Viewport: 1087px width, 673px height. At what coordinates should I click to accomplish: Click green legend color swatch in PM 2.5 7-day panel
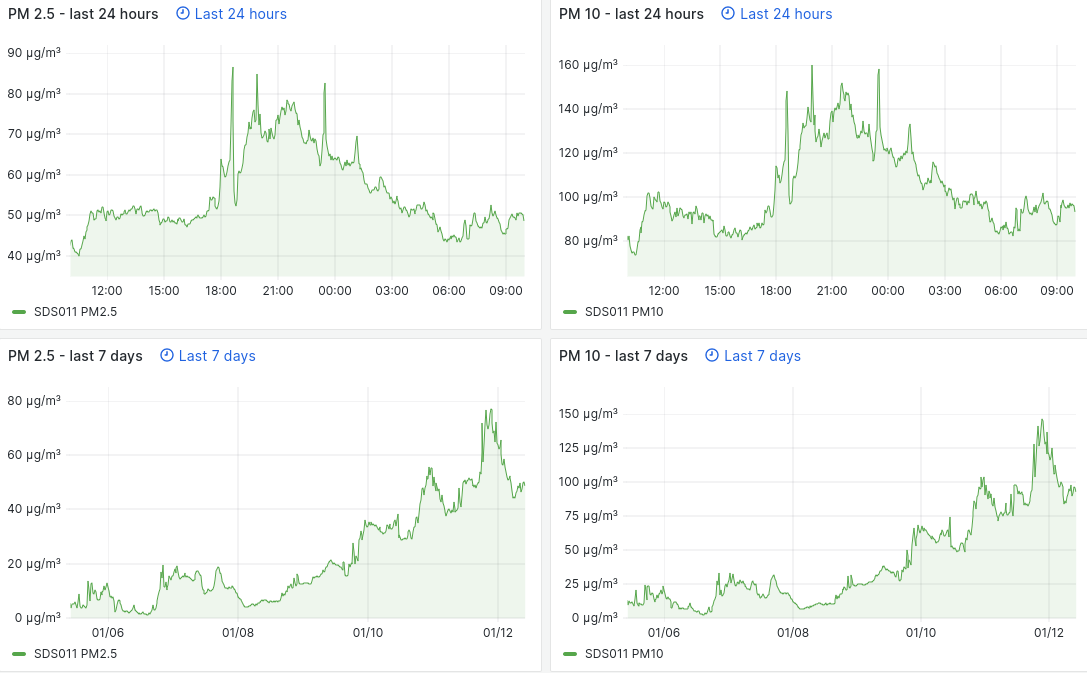[19, 654]
